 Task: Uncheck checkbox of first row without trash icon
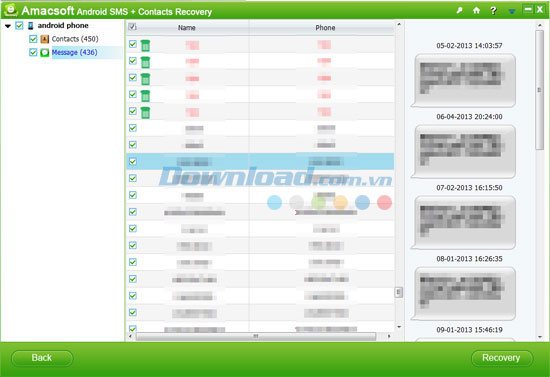(133, 128)
